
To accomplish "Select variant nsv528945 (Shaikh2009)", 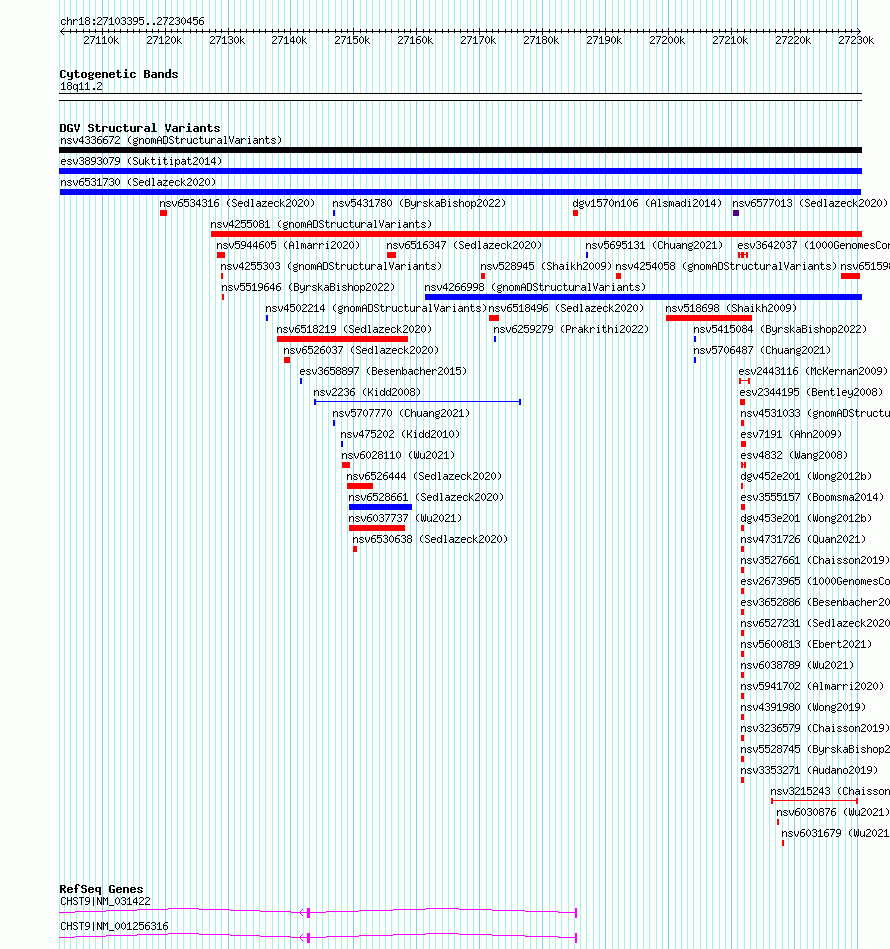I will click(x=546, y=266).
